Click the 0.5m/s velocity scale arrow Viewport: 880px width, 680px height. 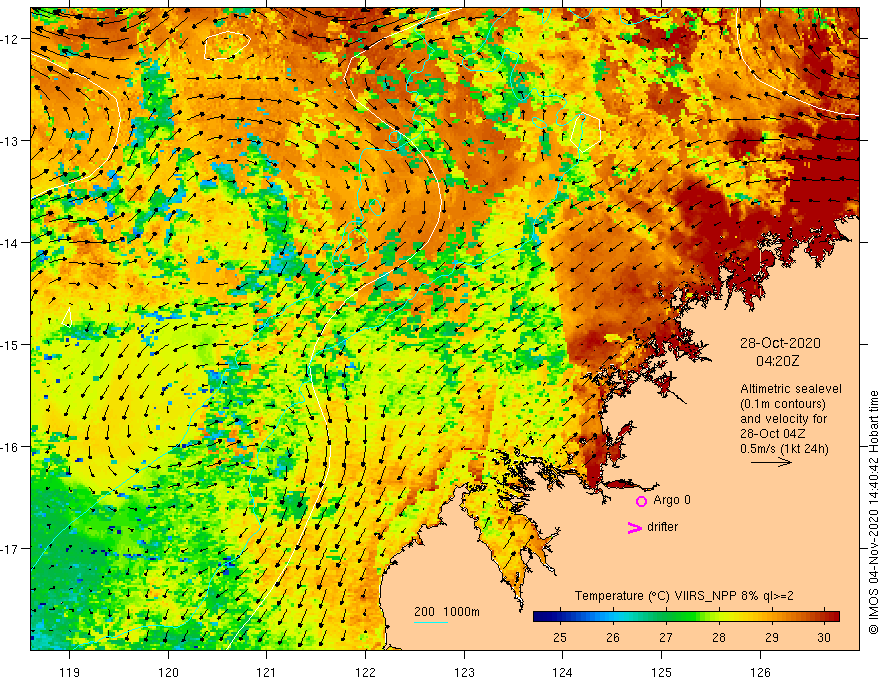coord(771,462)
